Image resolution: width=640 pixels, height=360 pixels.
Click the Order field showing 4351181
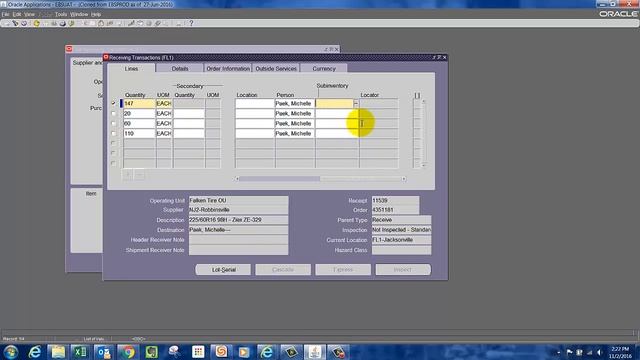395,210
